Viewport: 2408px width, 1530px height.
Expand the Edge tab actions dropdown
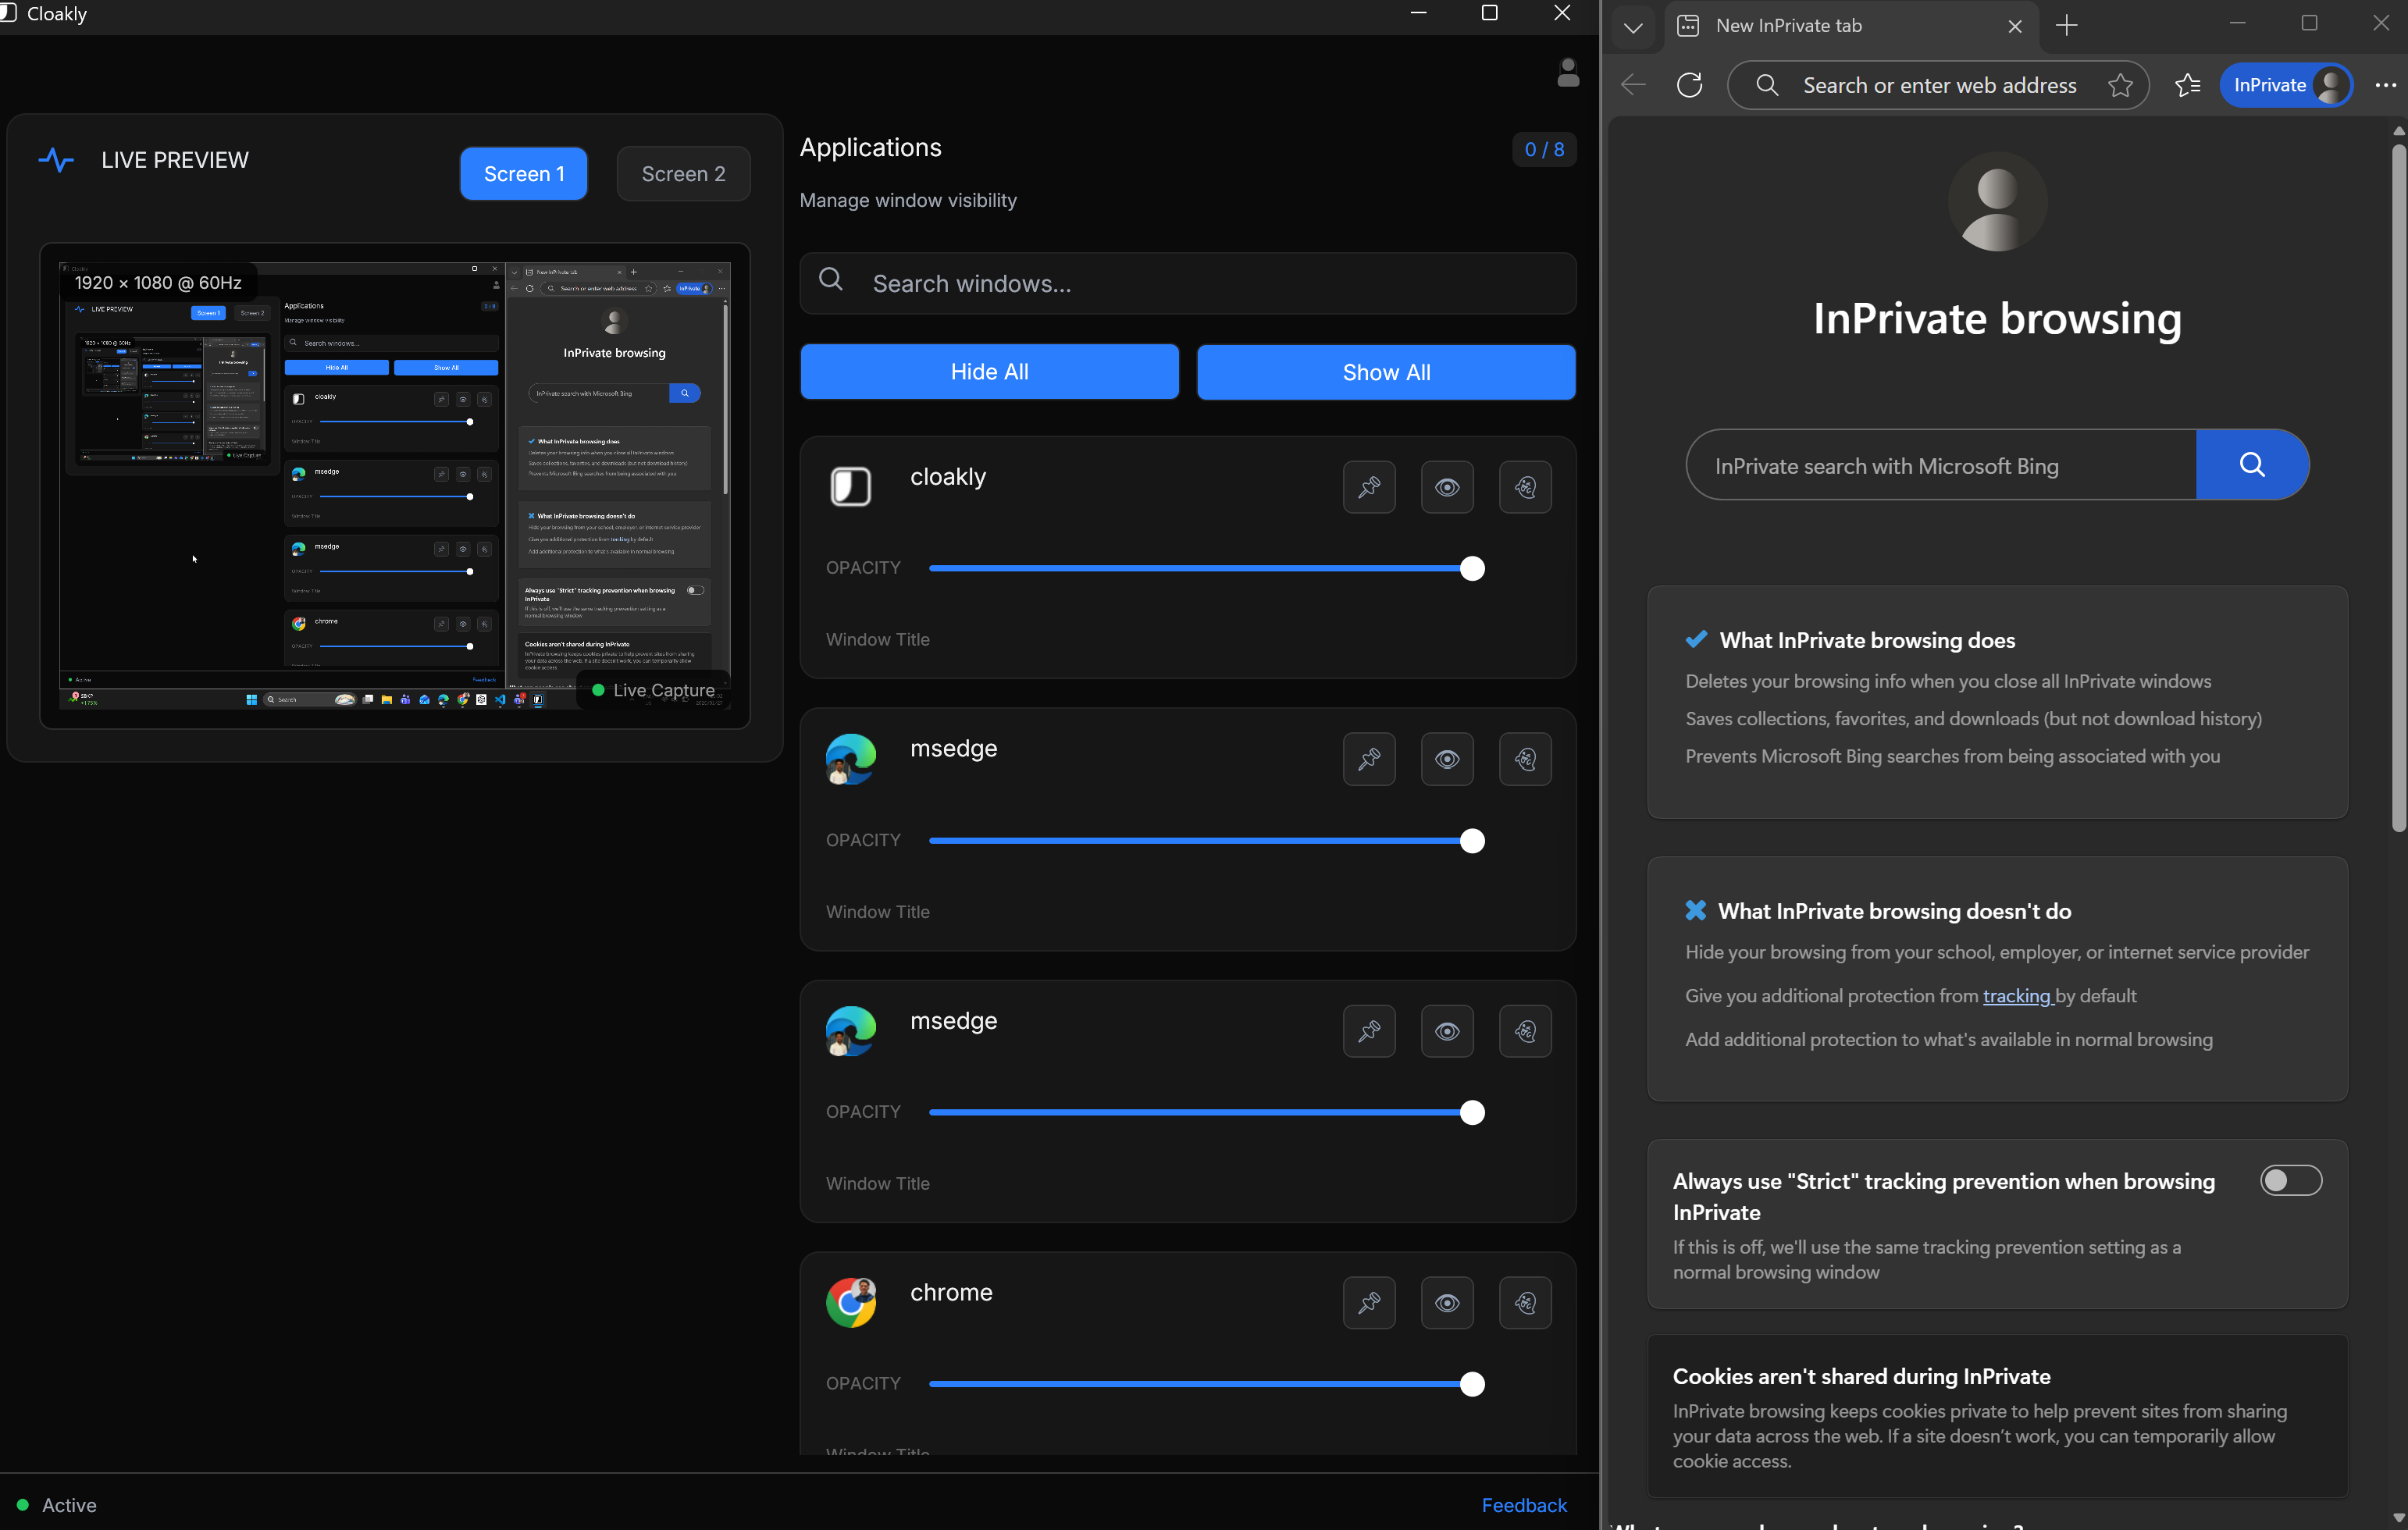[1633, 27]
